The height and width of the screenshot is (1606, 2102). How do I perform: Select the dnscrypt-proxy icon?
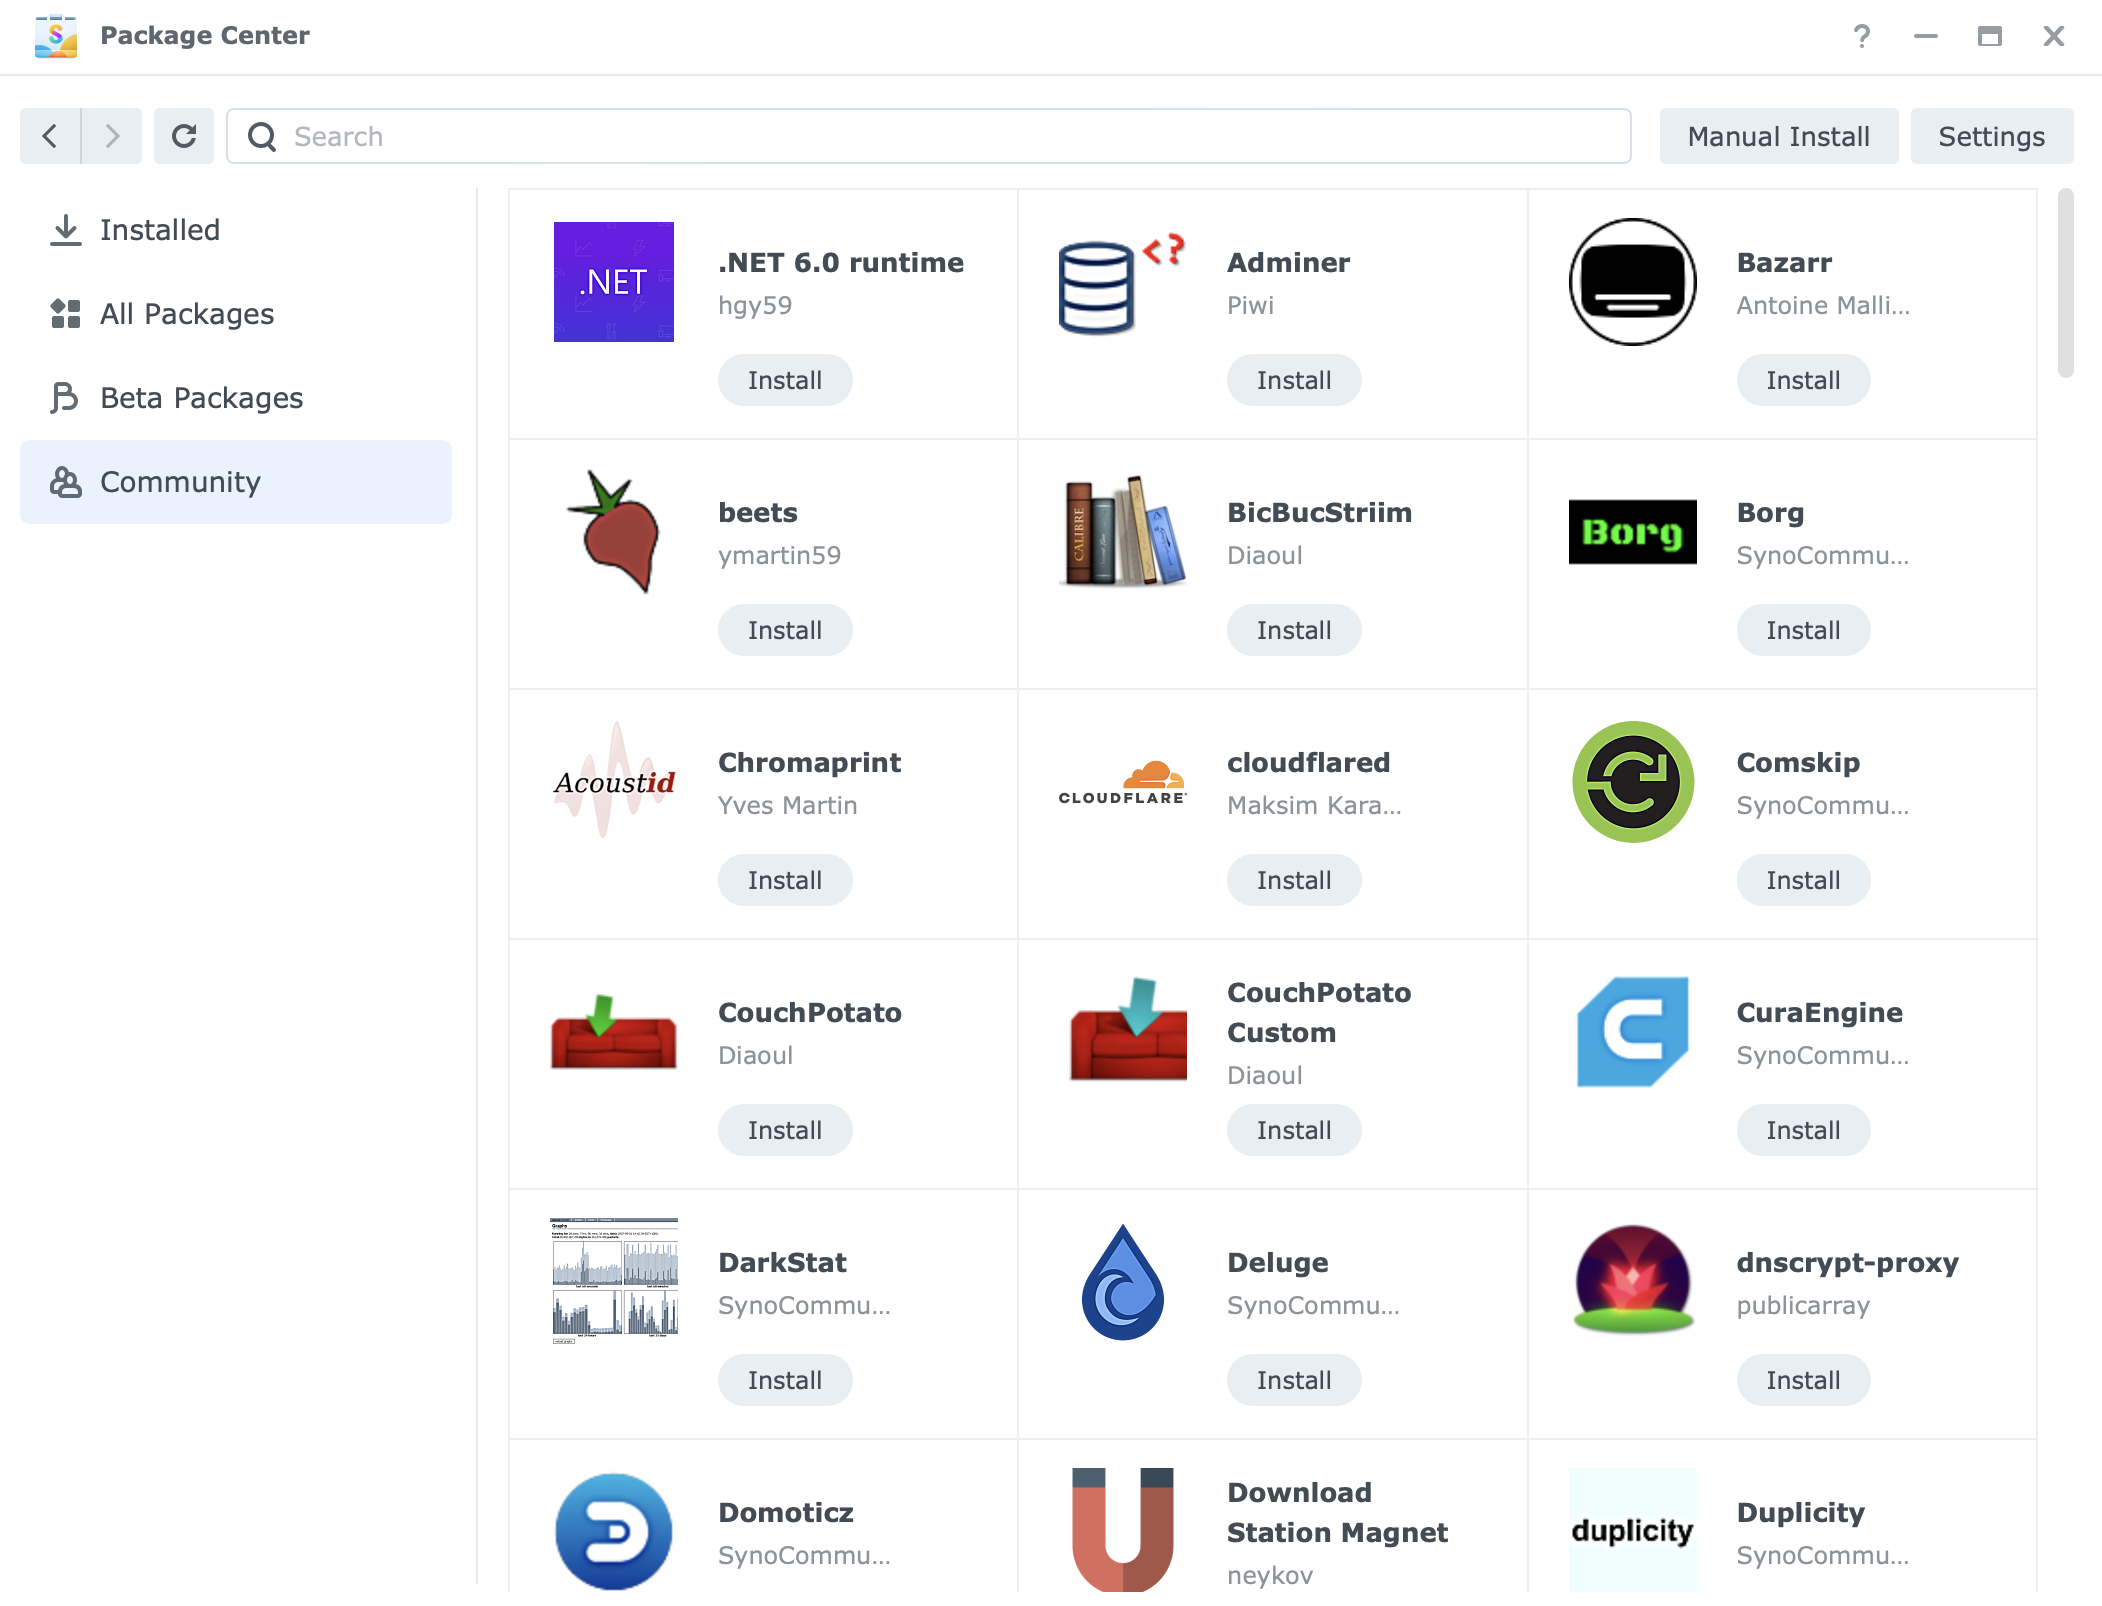[x=1632, y=1280]
